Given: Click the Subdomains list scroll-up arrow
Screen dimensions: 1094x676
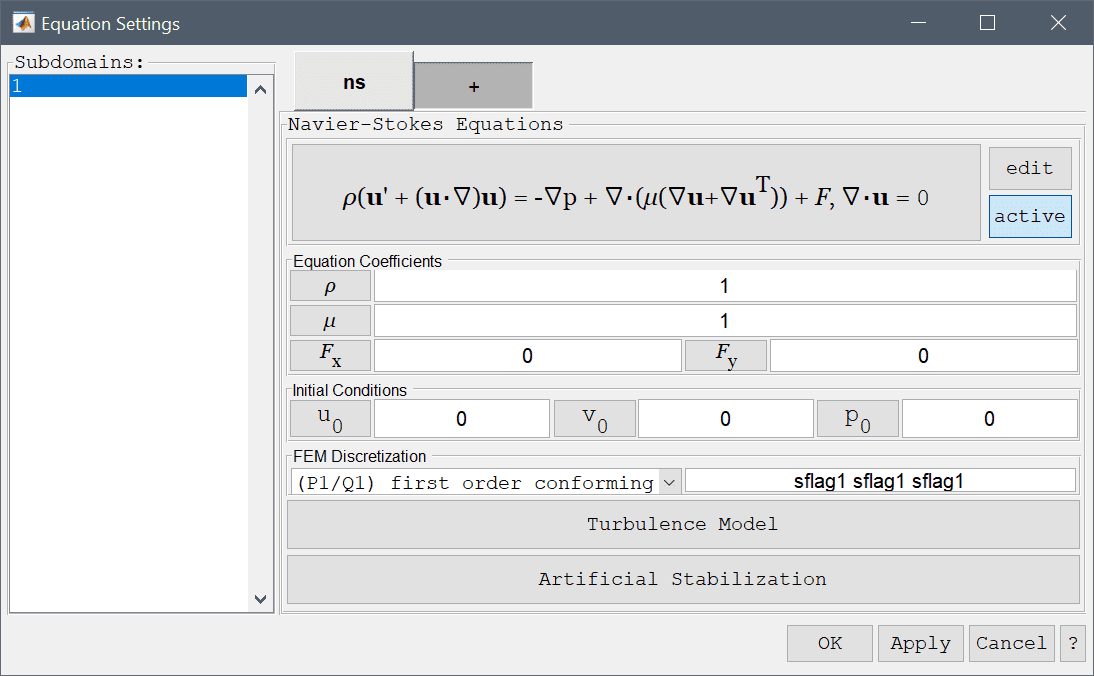Looking at the screenshot, I should 260,89.
